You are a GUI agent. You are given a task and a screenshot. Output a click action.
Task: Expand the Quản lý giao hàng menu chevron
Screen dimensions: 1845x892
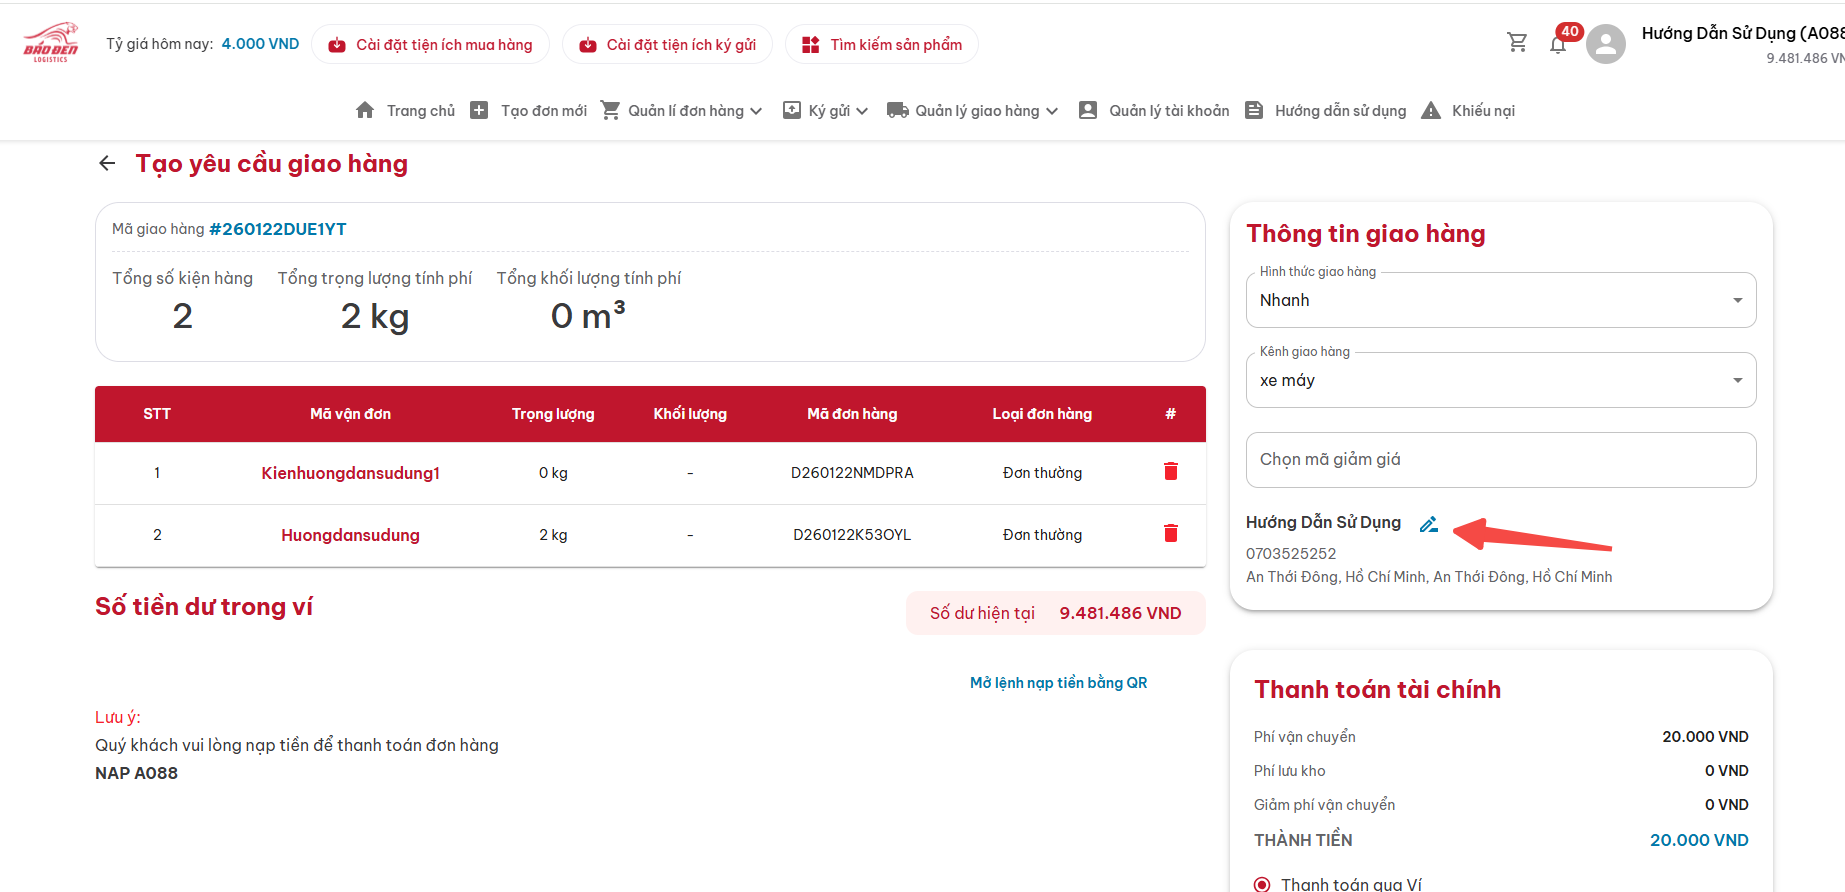click(1052, 111)
